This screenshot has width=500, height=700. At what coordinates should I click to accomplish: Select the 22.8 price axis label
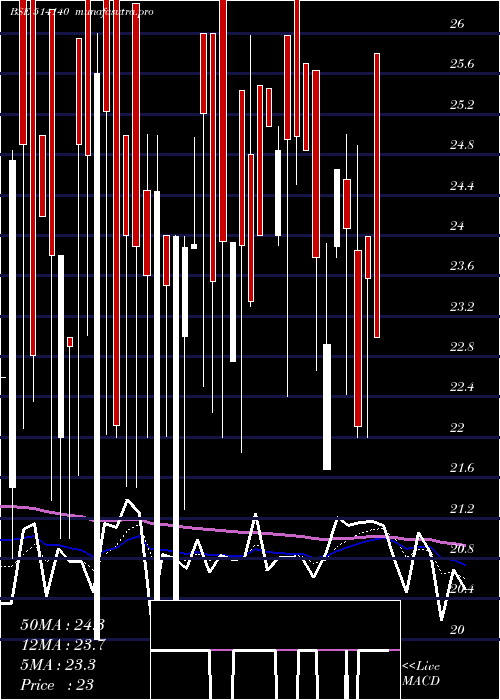pos(462,346)
